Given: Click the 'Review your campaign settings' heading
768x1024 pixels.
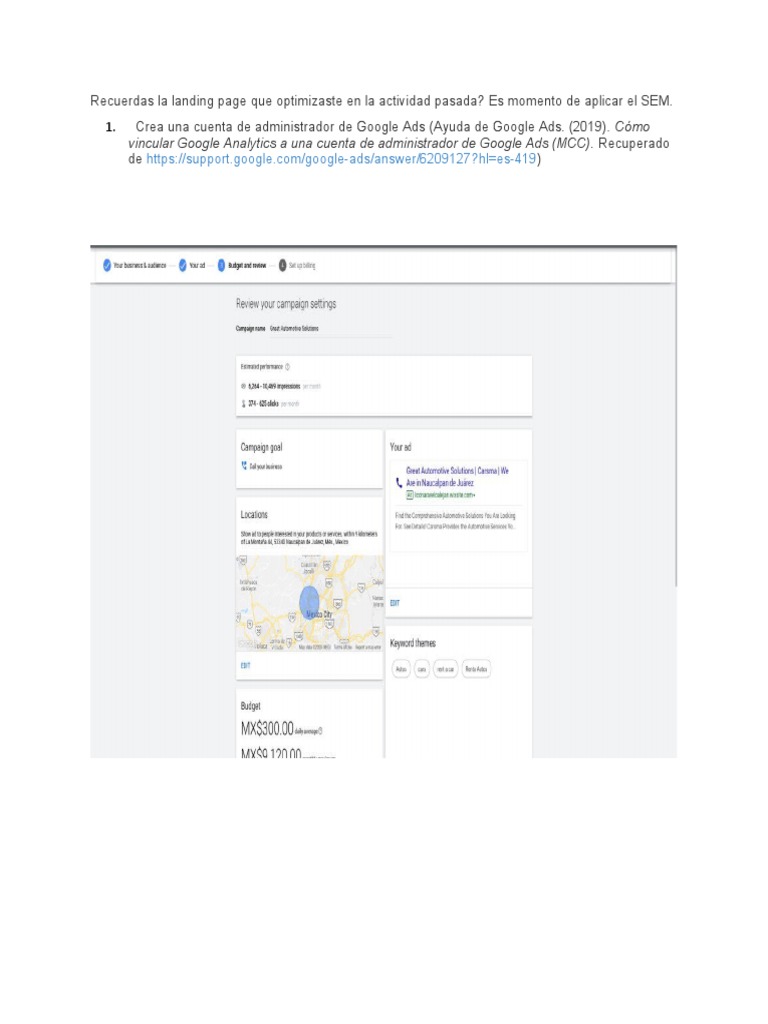Looking at the screenshot, I should point(286,304).
